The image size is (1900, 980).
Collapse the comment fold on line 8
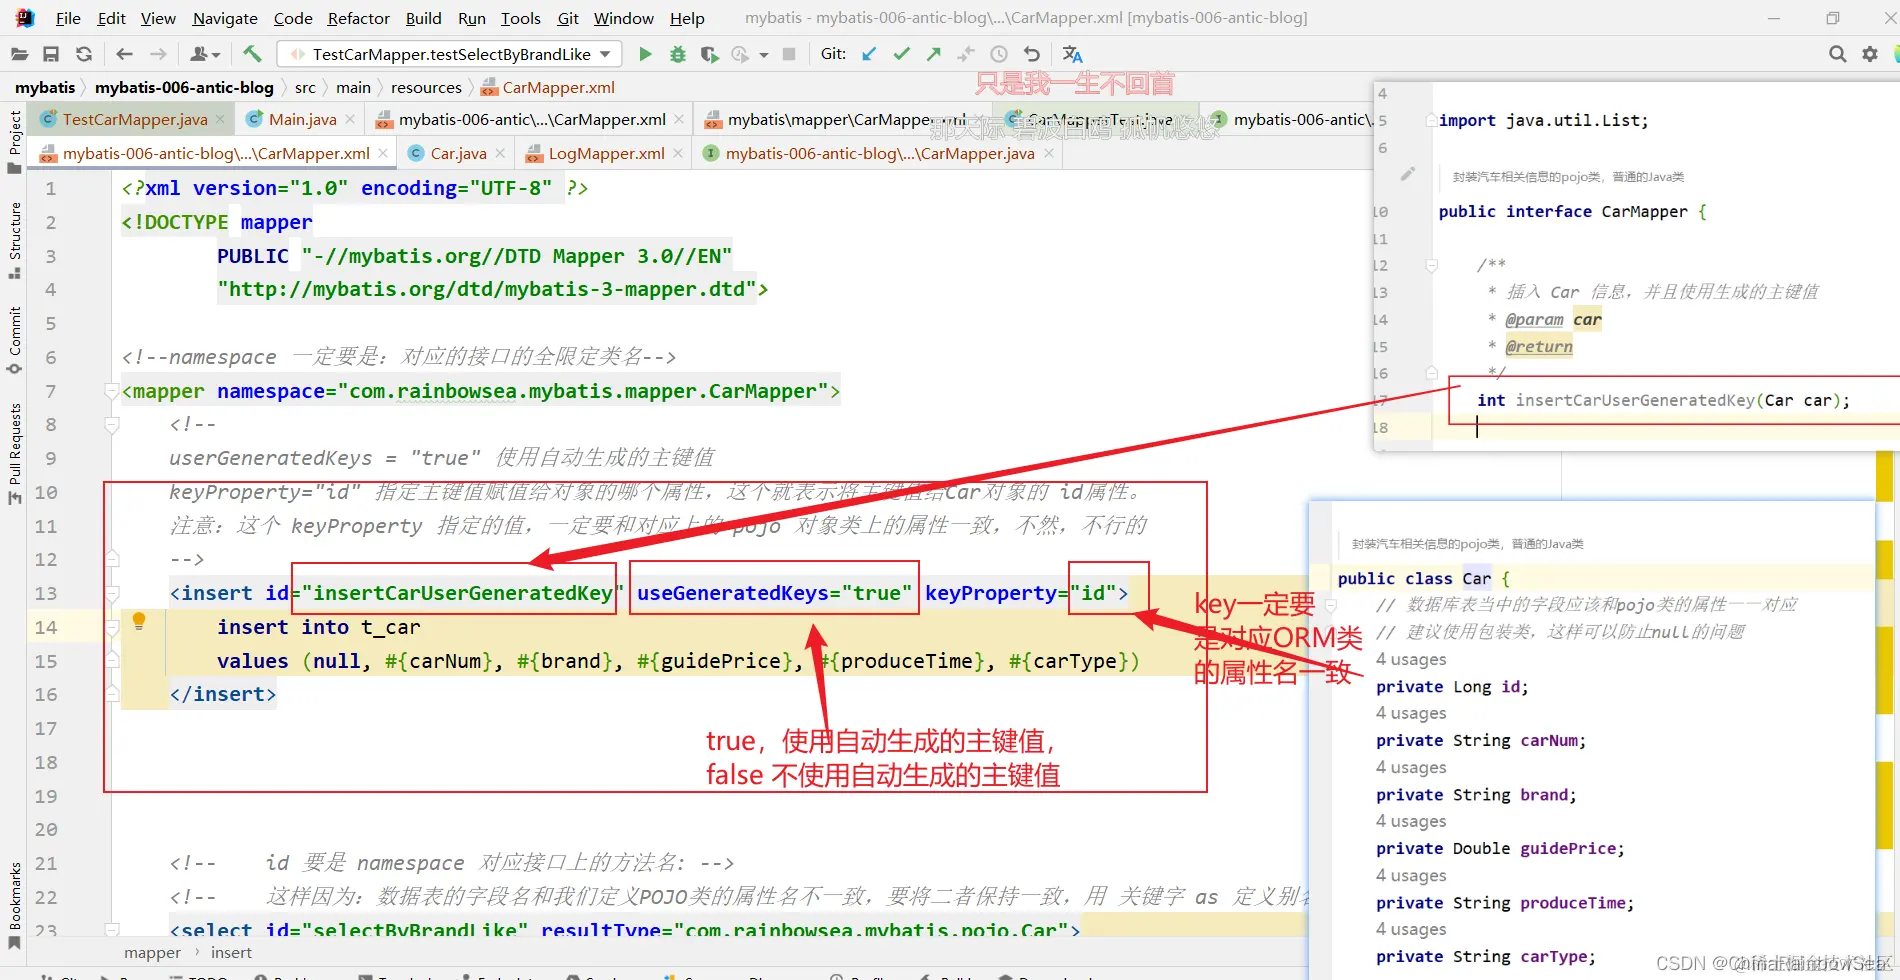coord(112,425)
